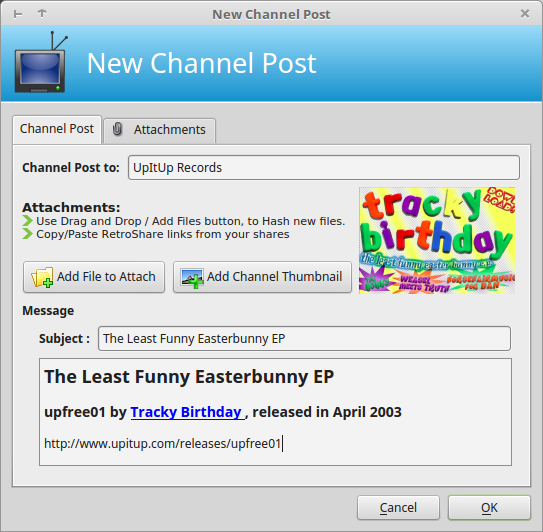Screen dimensions: 543x532
Task: Click 'released in April 2003' text
Action: coord(327,412)
